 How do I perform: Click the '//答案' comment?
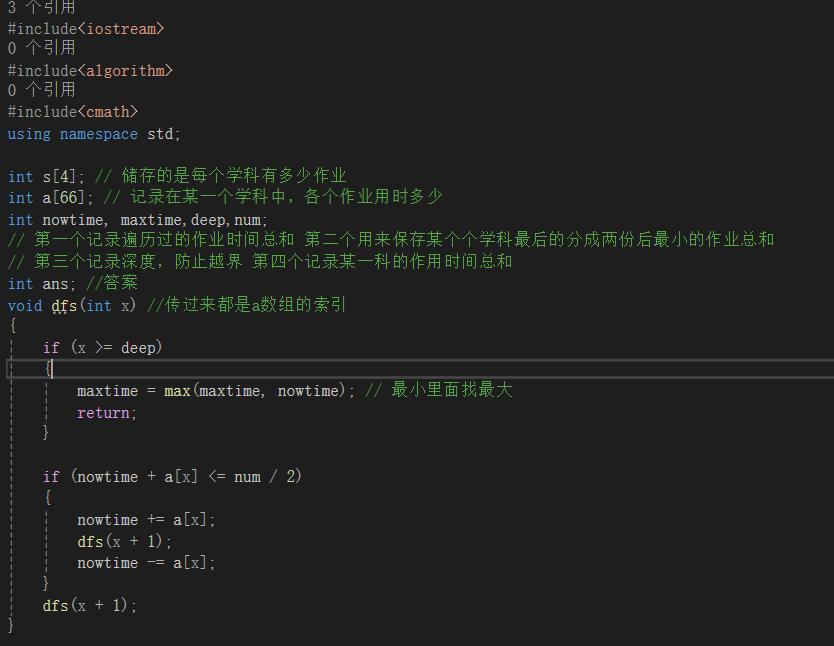click(x=112, y=283)
